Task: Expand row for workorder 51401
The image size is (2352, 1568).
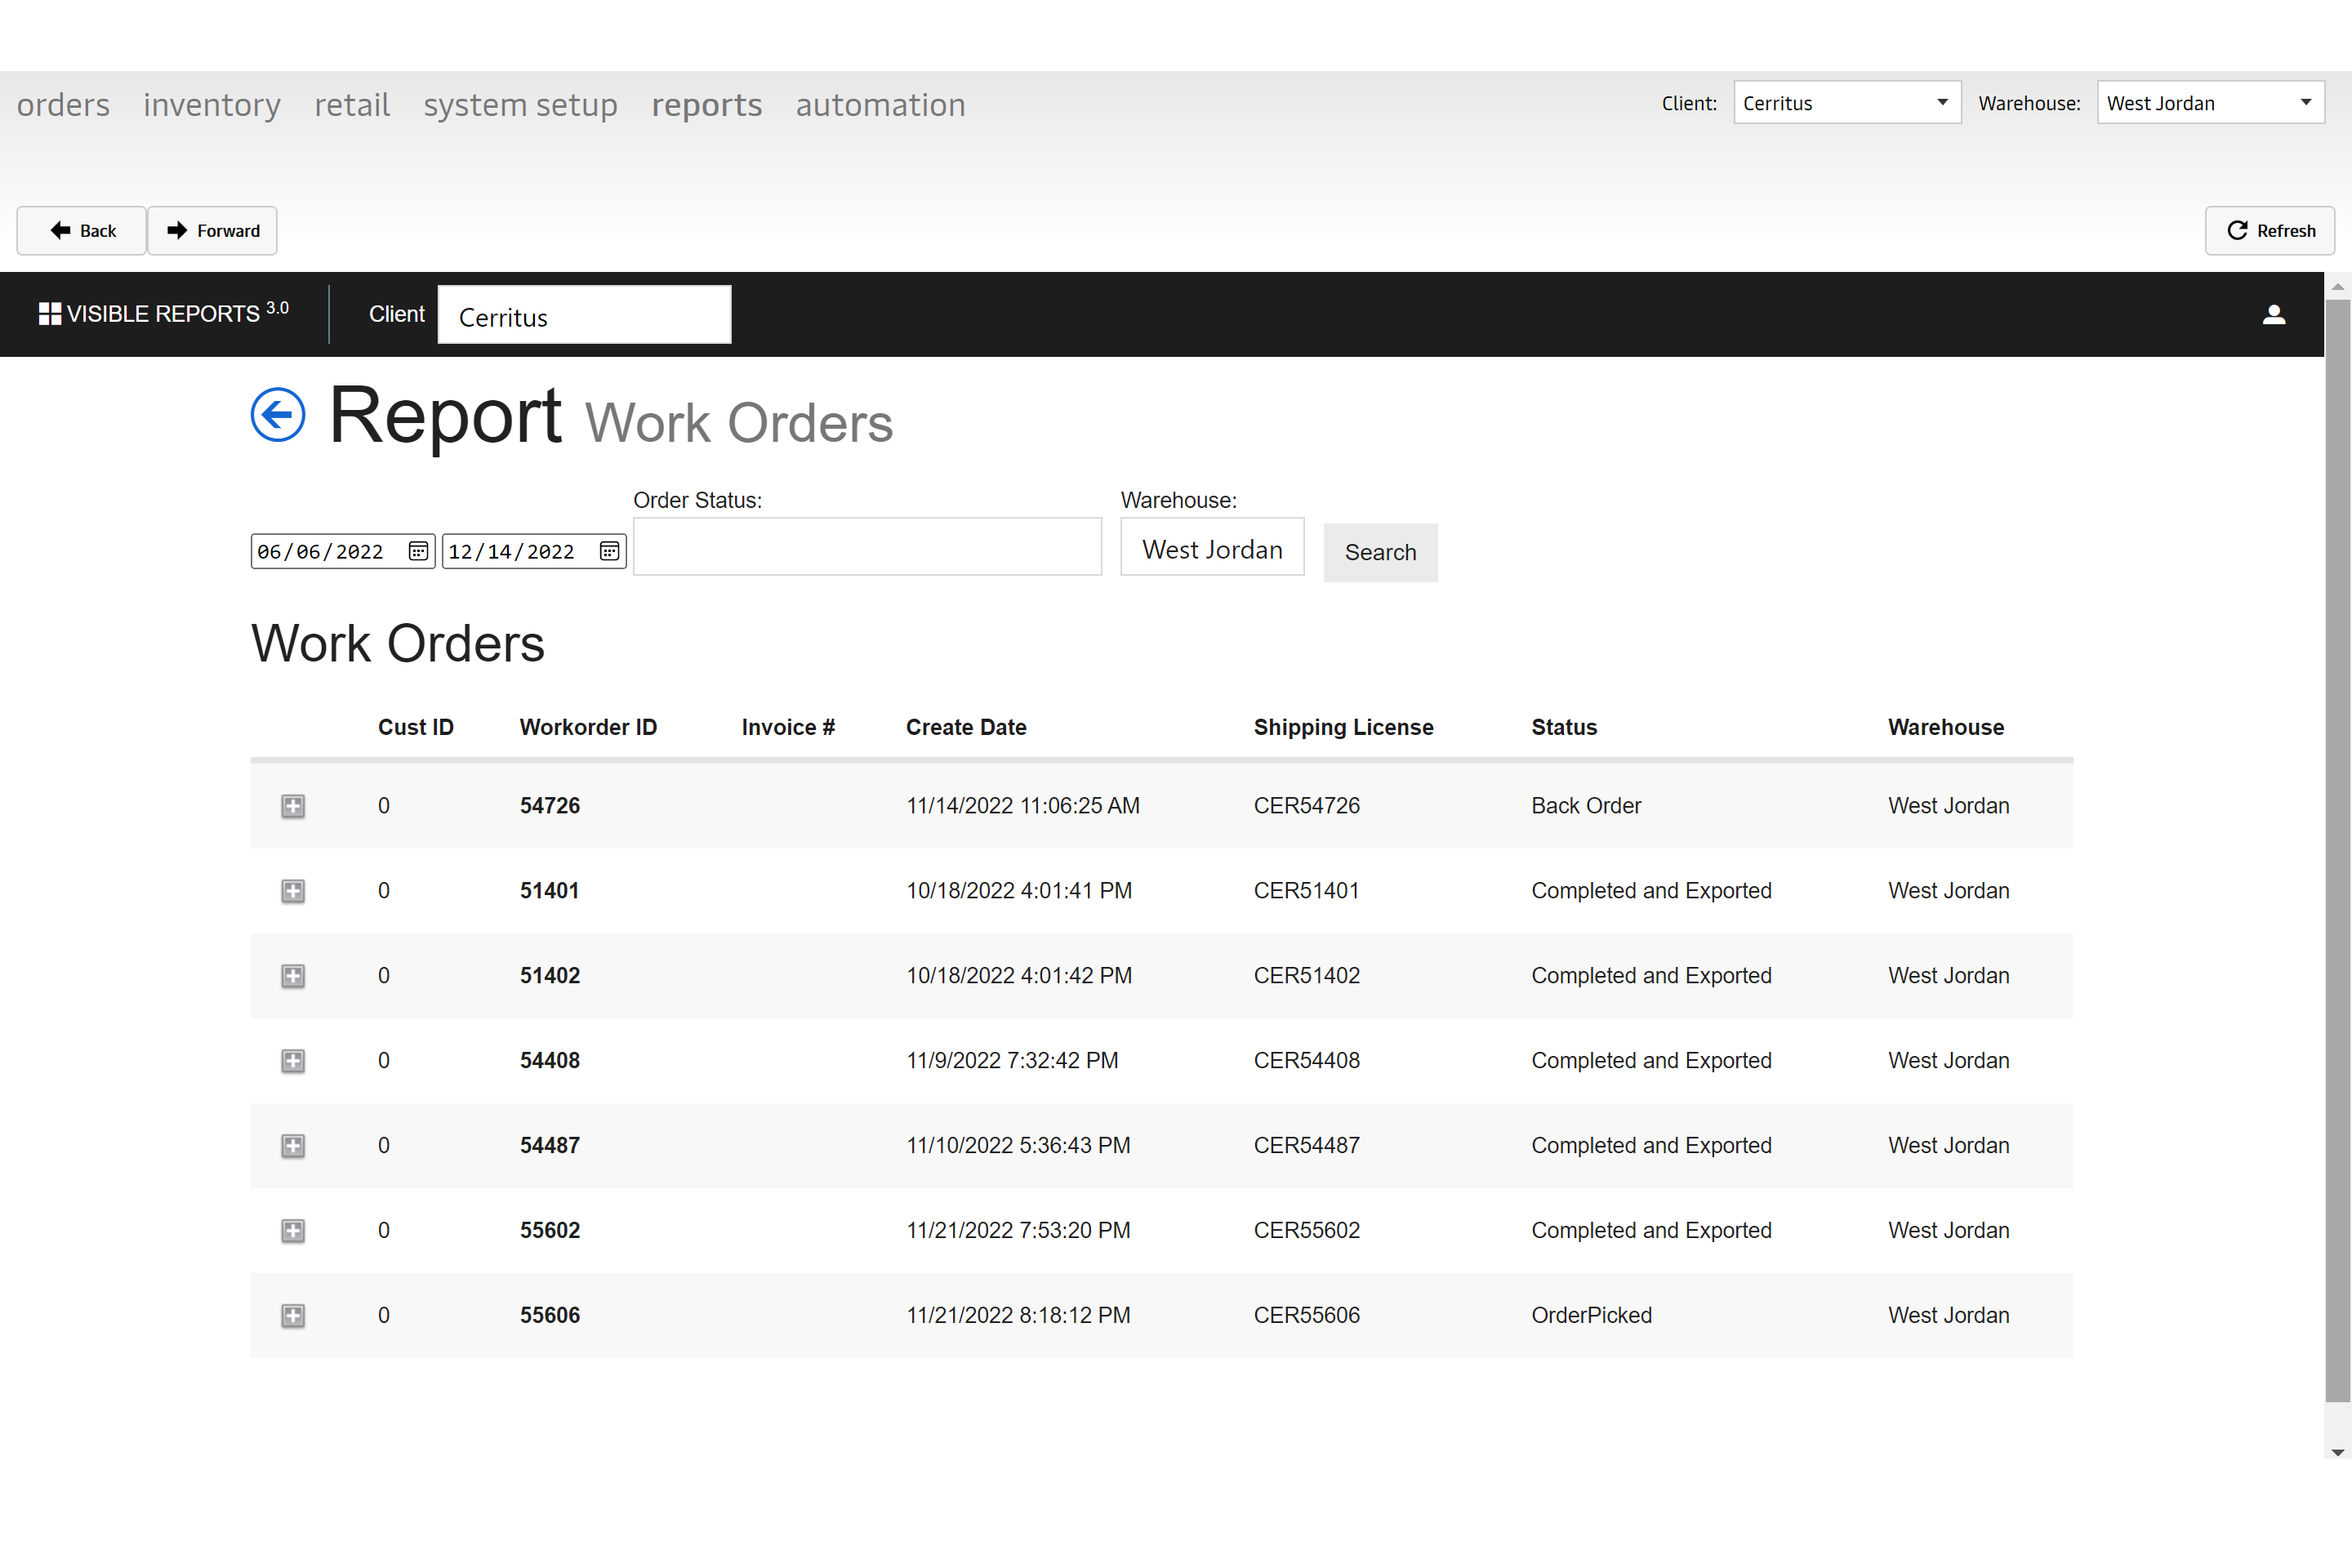Action: (293, 891)
